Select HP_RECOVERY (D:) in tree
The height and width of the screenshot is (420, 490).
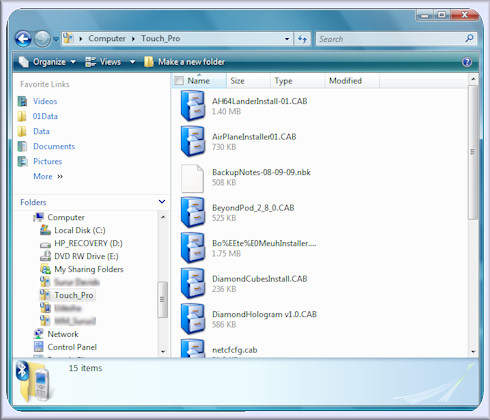pyautogui.click(x=88, y=243)
